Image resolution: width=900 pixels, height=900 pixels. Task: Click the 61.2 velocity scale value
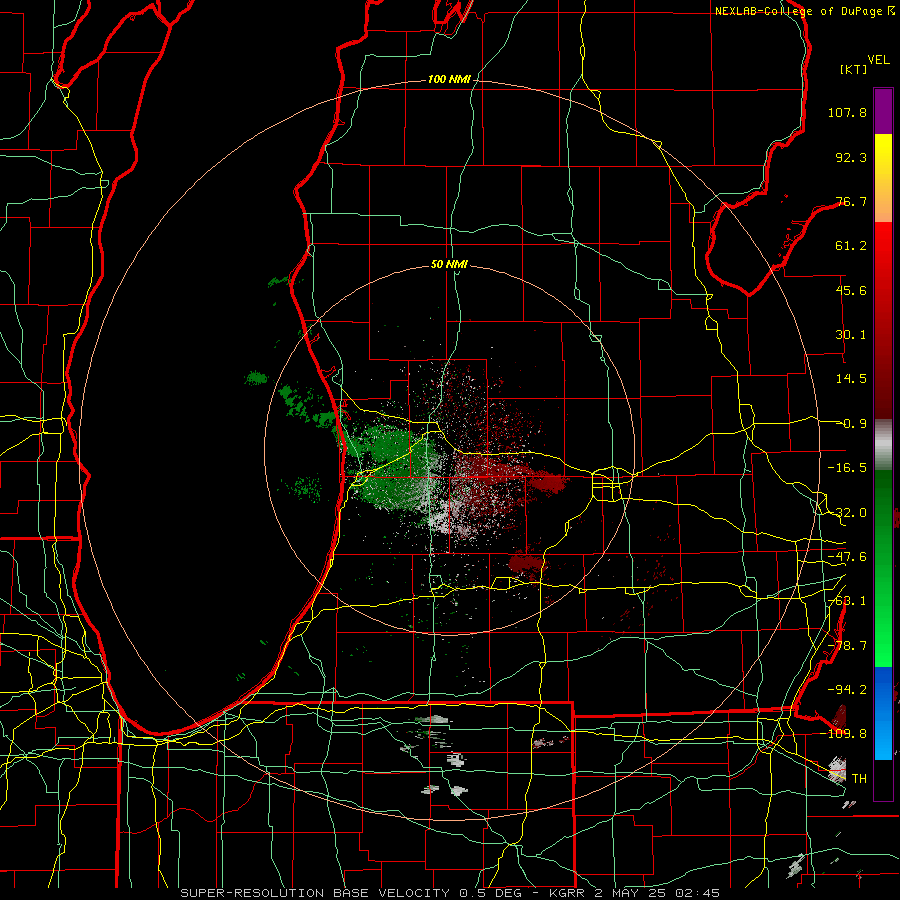(851, 246)
